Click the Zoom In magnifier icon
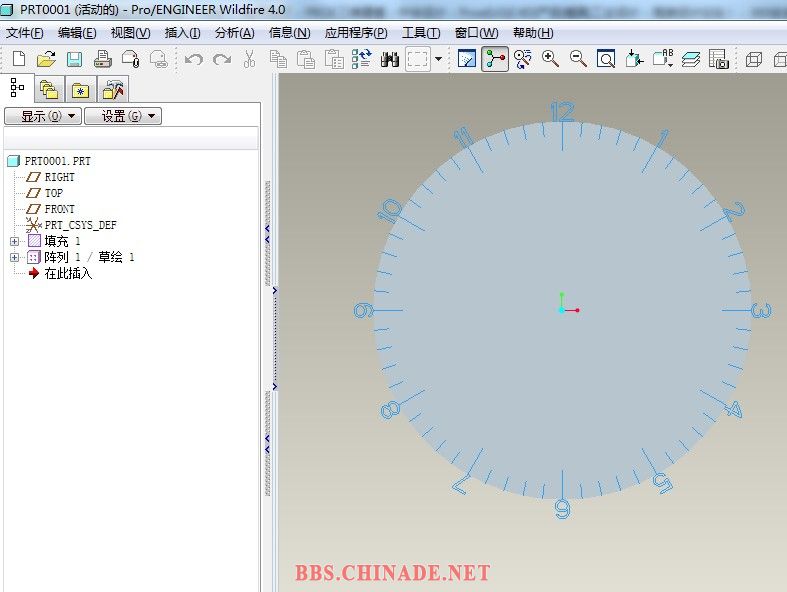 pos(550,59)
